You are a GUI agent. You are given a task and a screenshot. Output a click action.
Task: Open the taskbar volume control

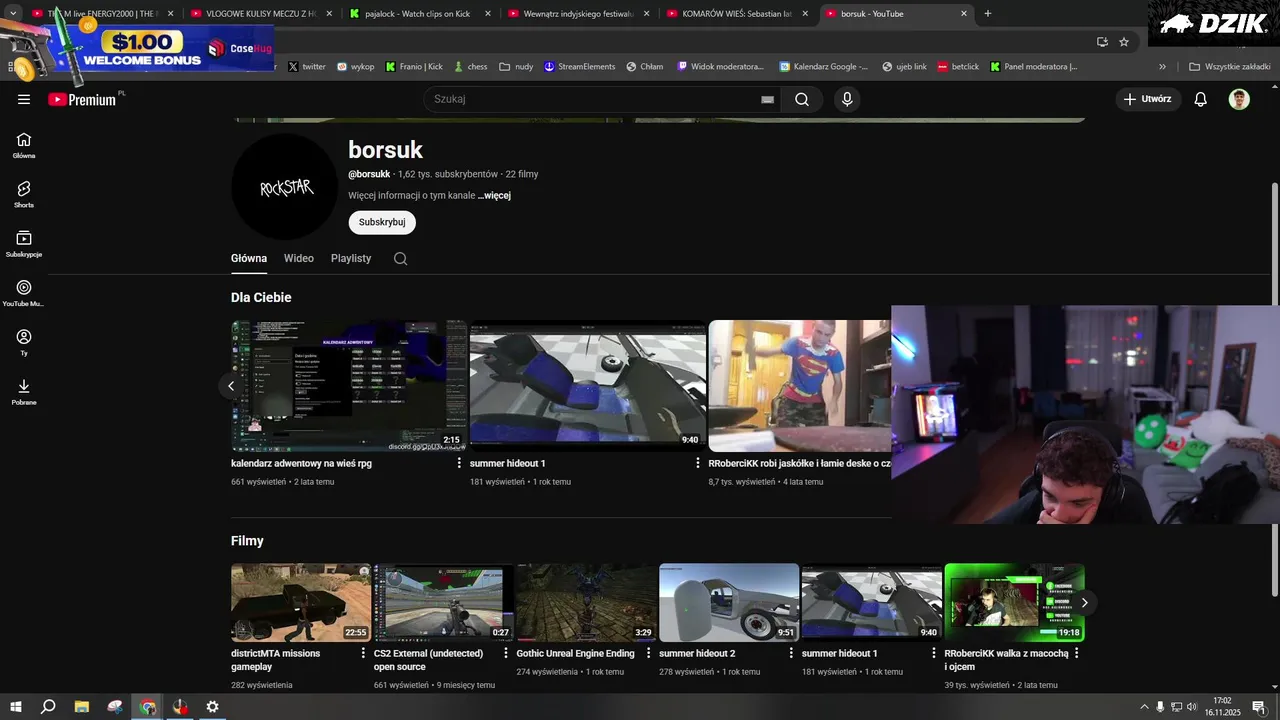1191,707
